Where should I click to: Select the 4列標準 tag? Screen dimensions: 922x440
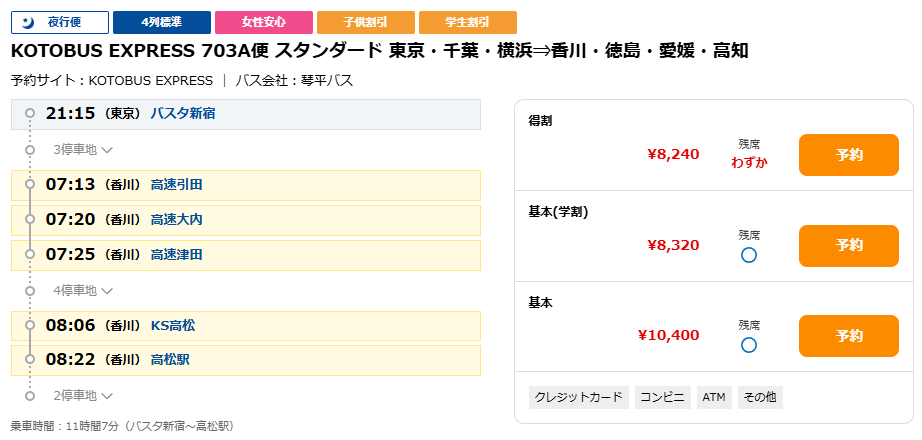pos(162,22)
